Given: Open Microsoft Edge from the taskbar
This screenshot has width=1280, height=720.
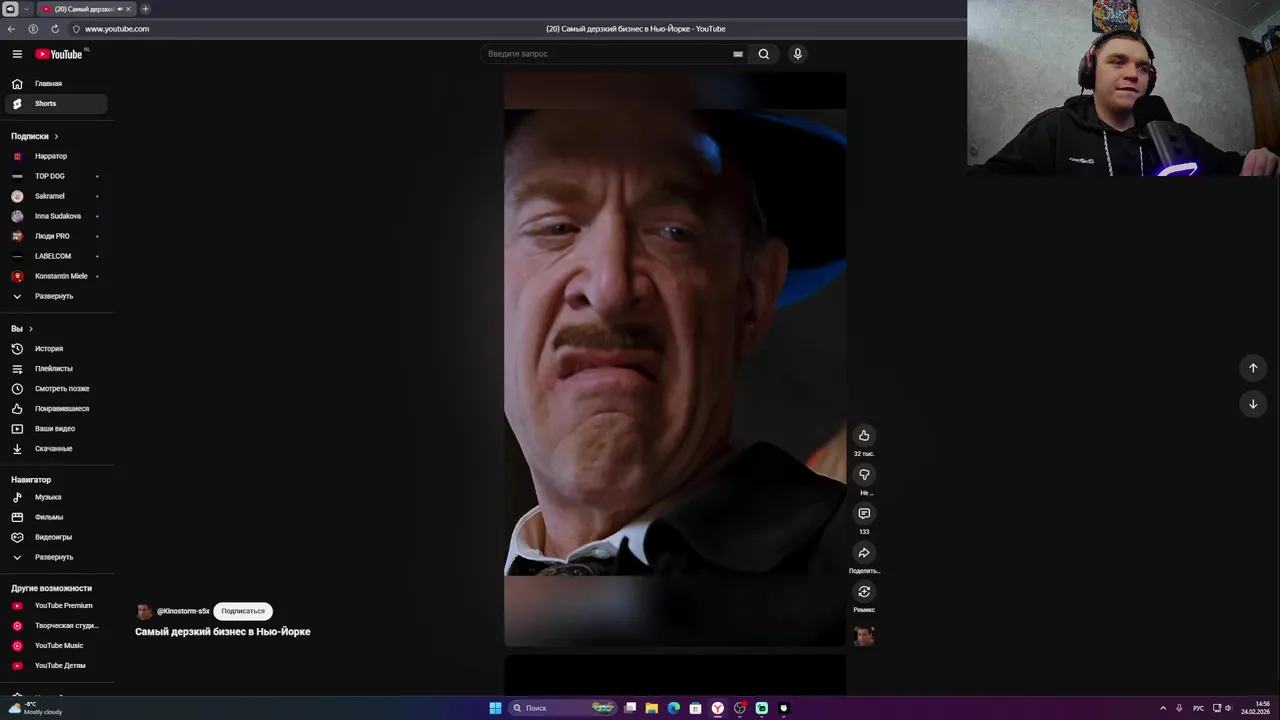Looking at the screenshot, I should point(674,708).
